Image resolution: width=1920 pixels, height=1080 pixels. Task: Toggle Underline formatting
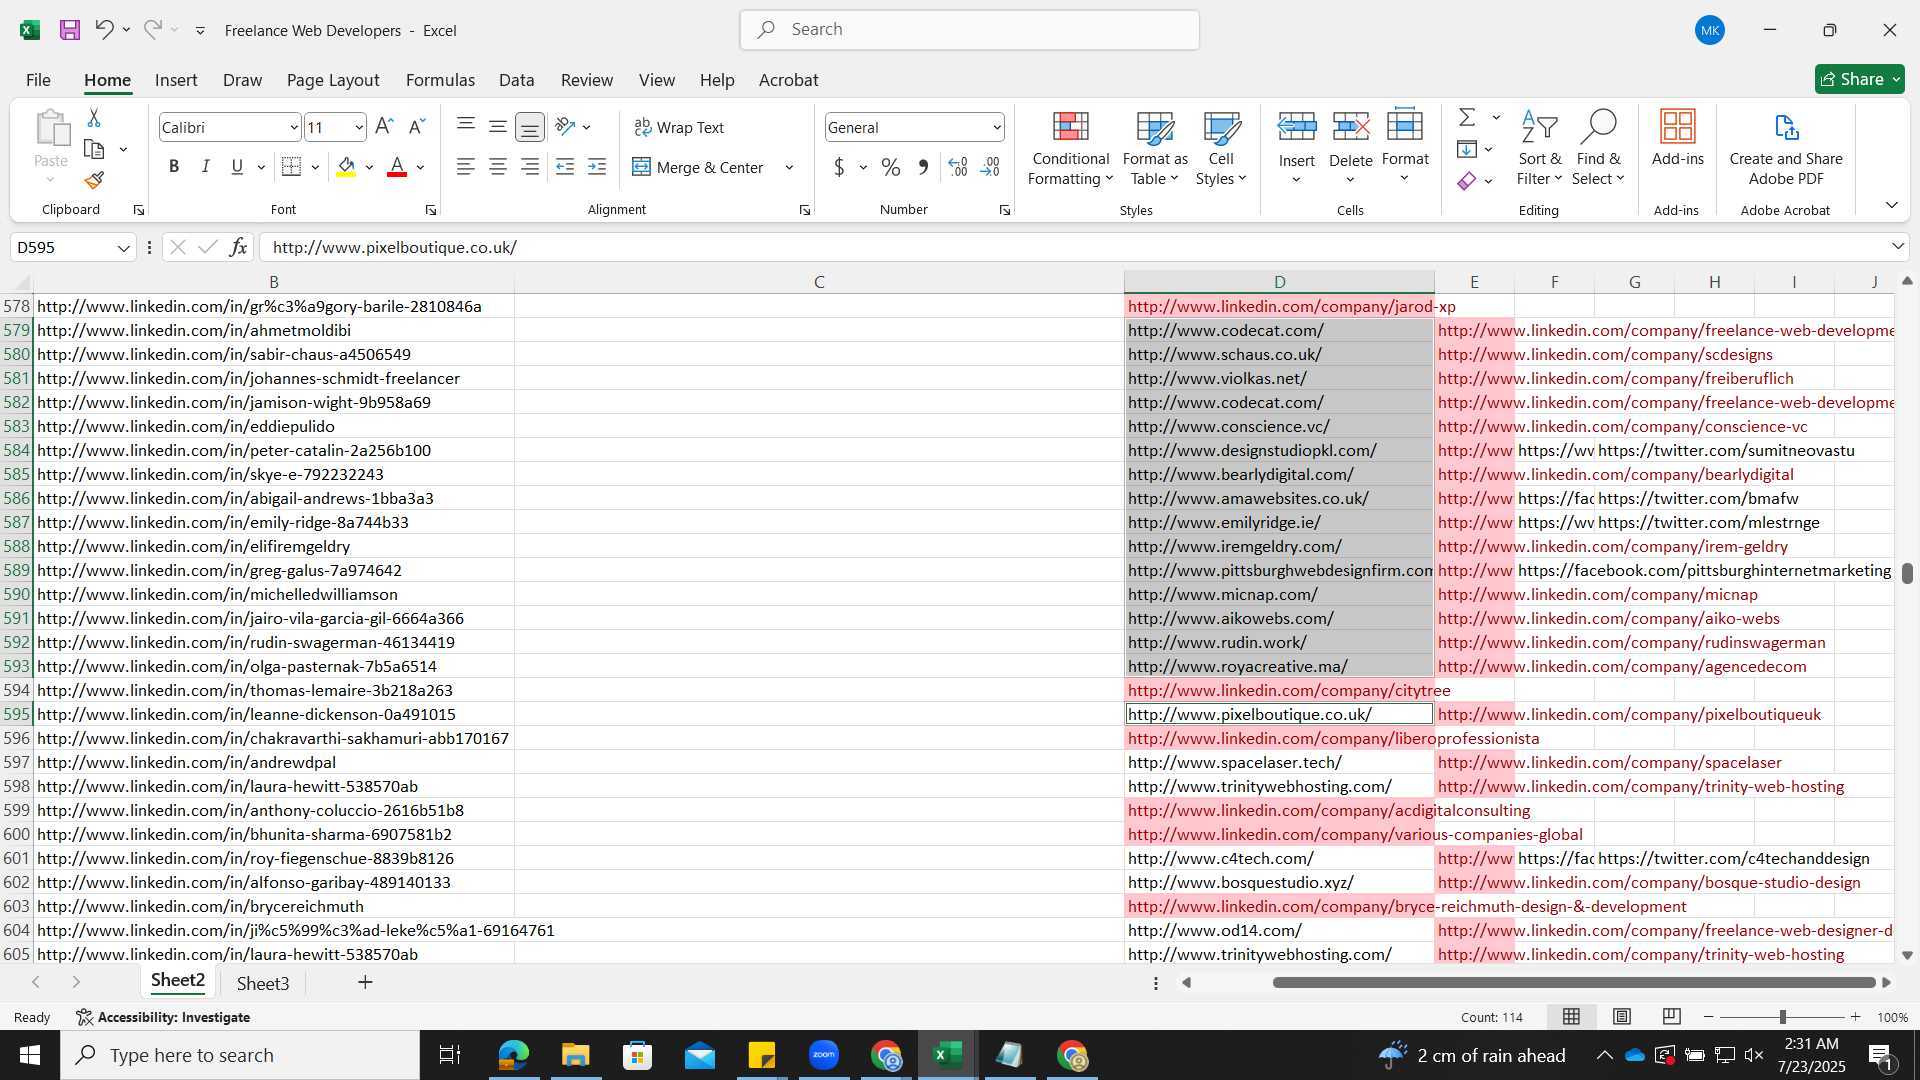click(237, 167)
